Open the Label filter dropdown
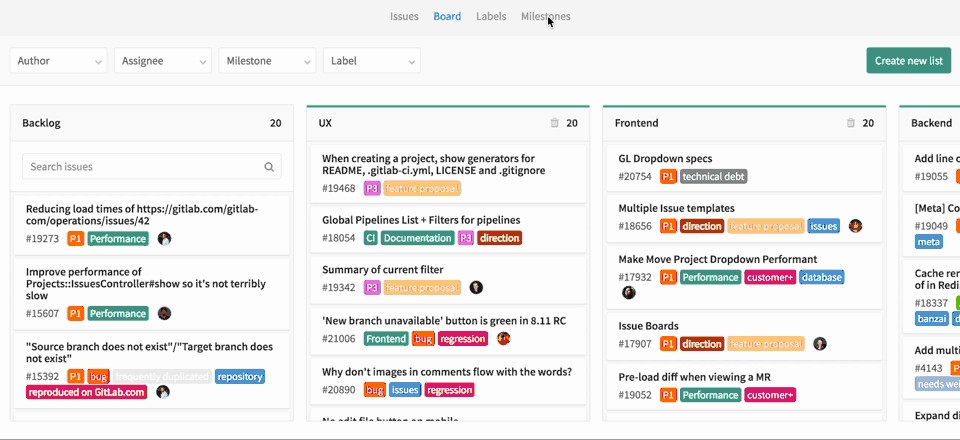Screen dimensions: 960x440 tap(371, 61)
